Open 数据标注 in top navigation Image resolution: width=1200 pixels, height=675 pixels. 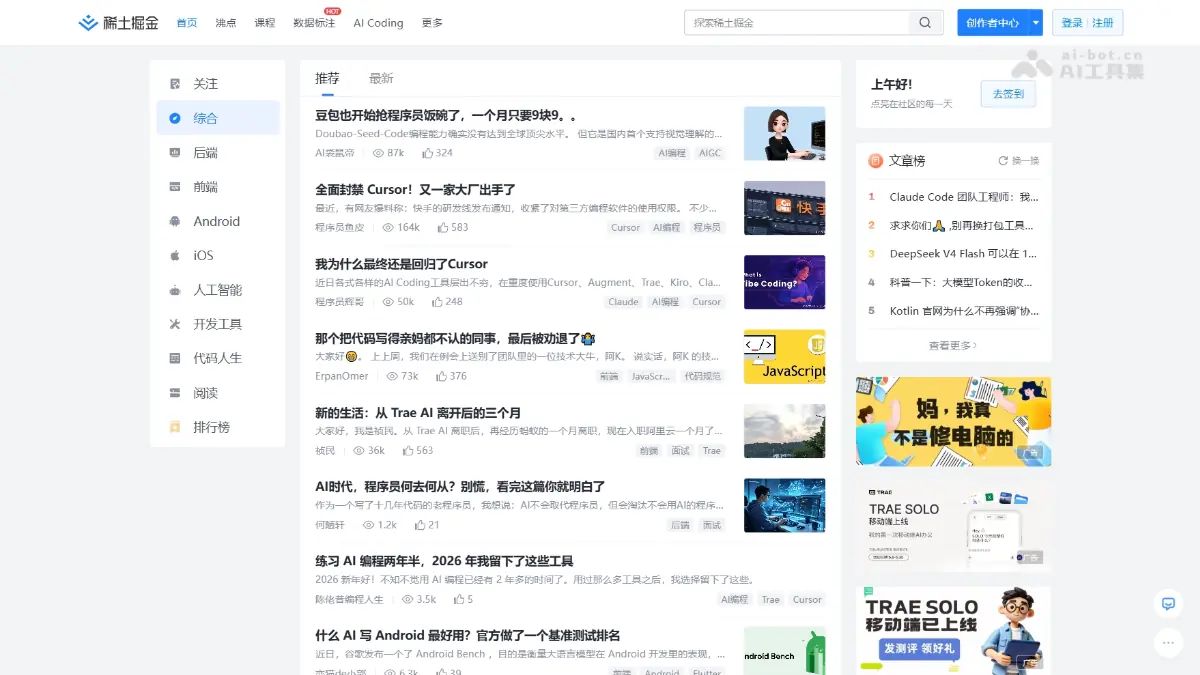pos(314,23)
